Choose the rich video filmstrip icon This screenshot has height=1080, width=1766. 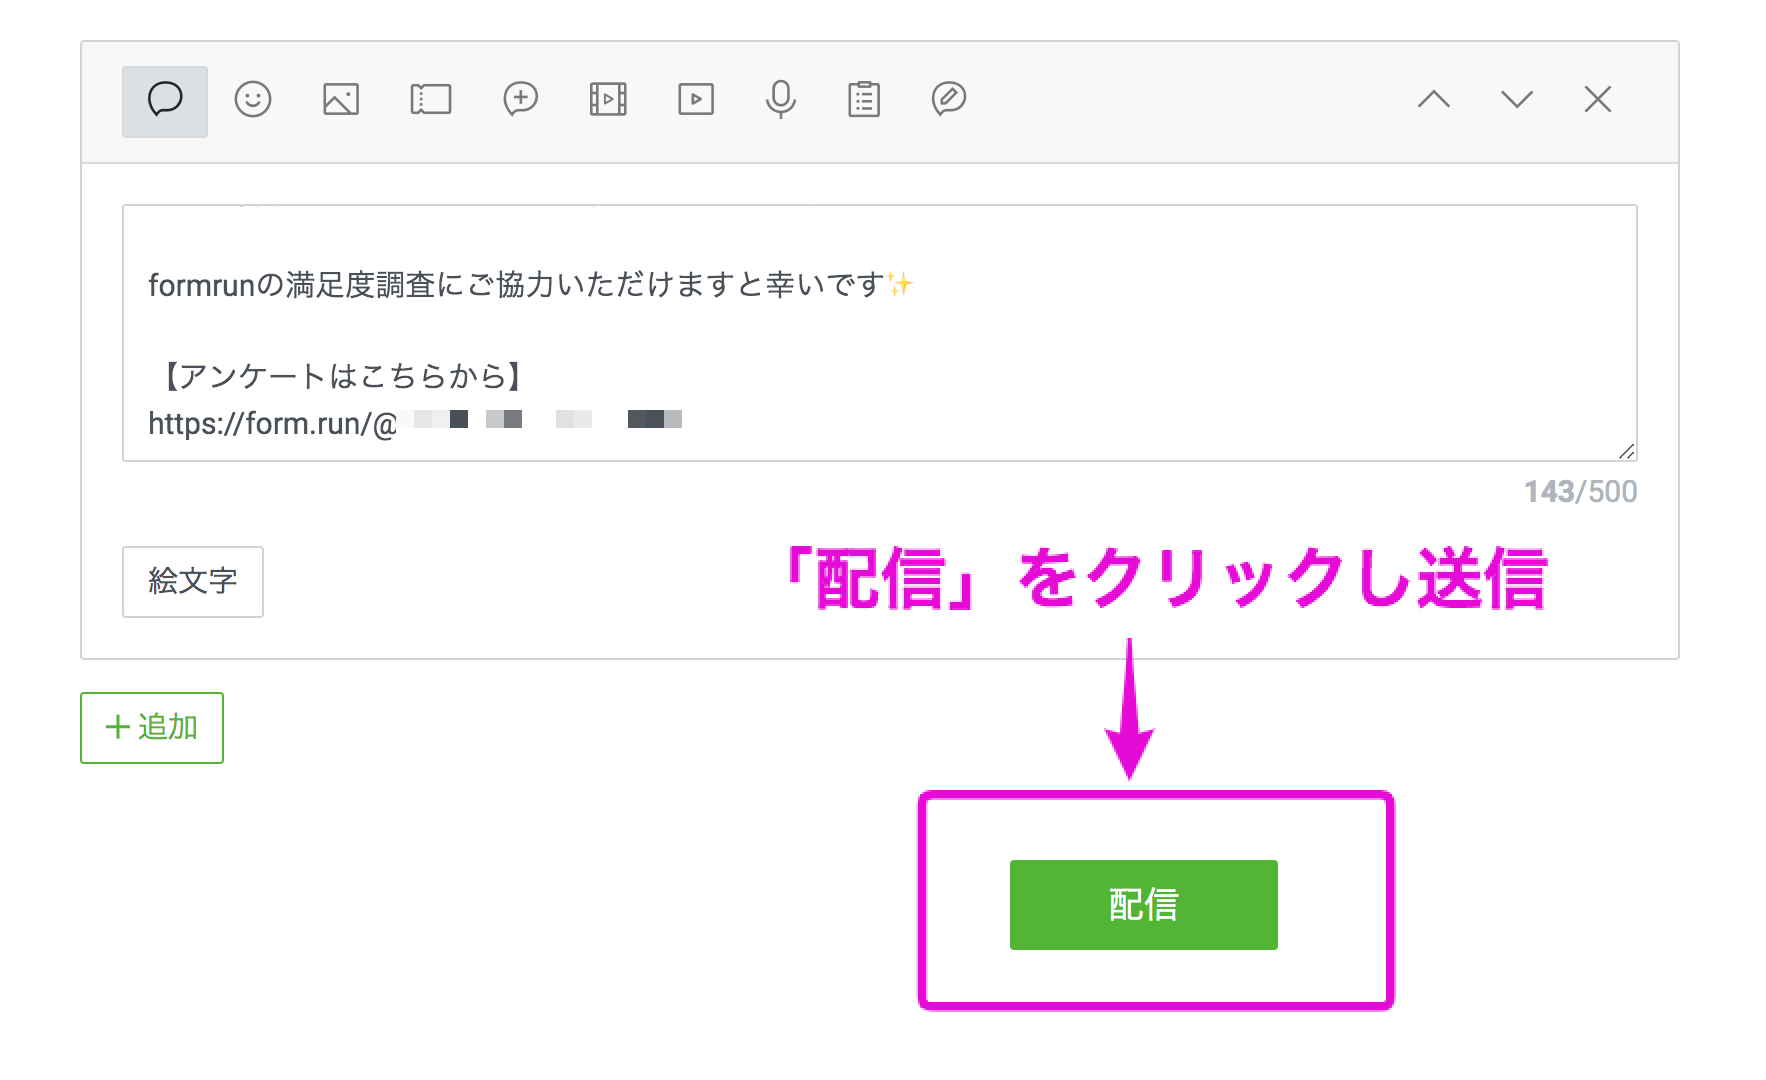(x=608, y=100)
